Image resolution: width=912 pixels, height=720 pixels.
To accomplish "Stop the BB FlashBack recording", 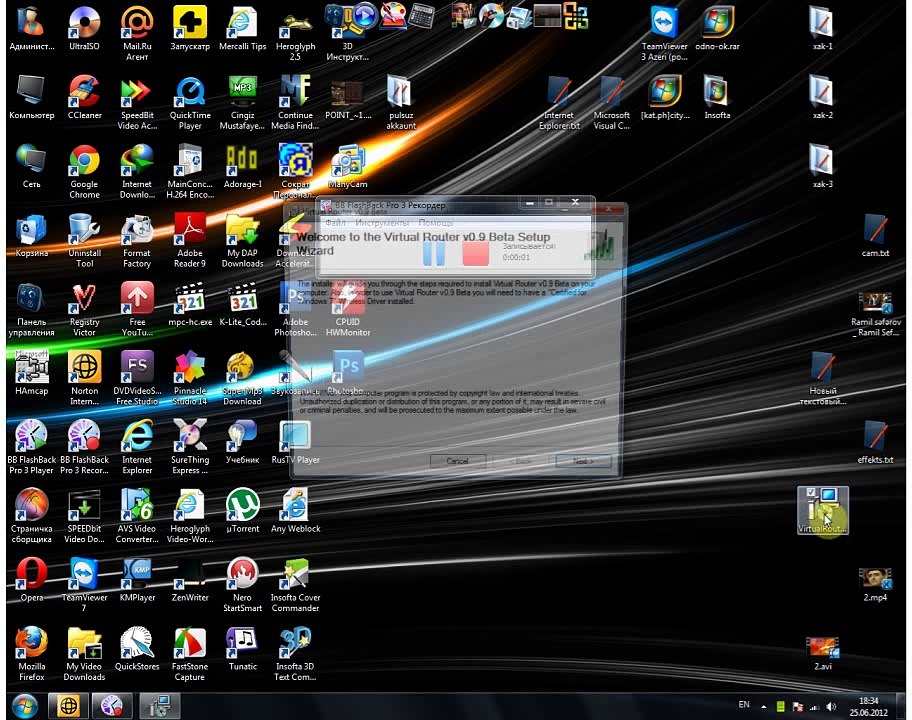I will tap(475, 253).
